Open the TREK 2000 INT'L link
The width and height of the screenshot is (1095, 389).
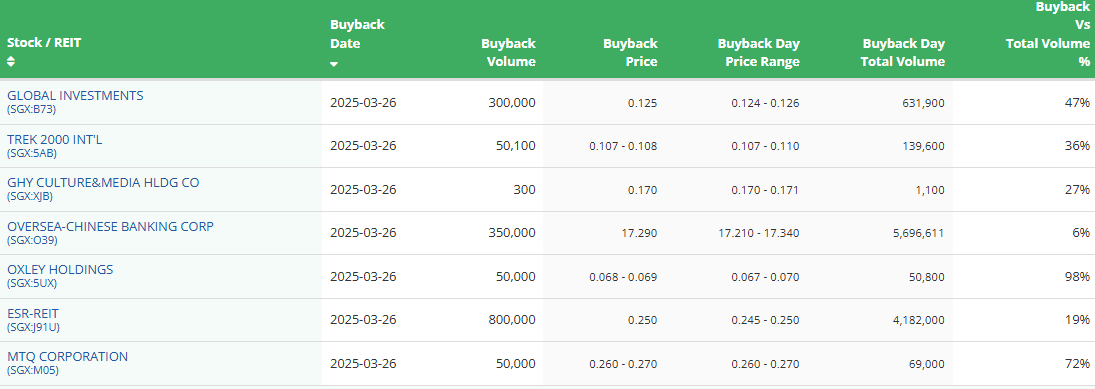pos(55,140)
